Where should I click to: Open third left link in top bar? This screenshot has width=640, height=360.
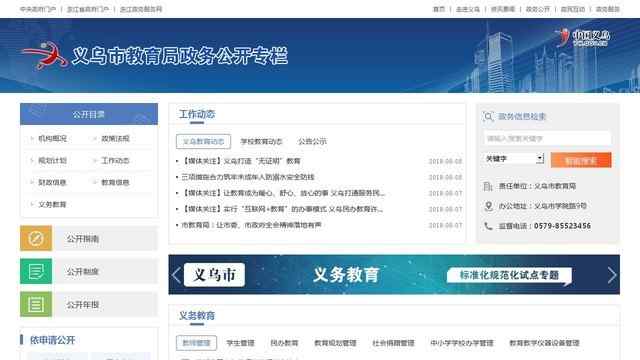pos(141,9)
